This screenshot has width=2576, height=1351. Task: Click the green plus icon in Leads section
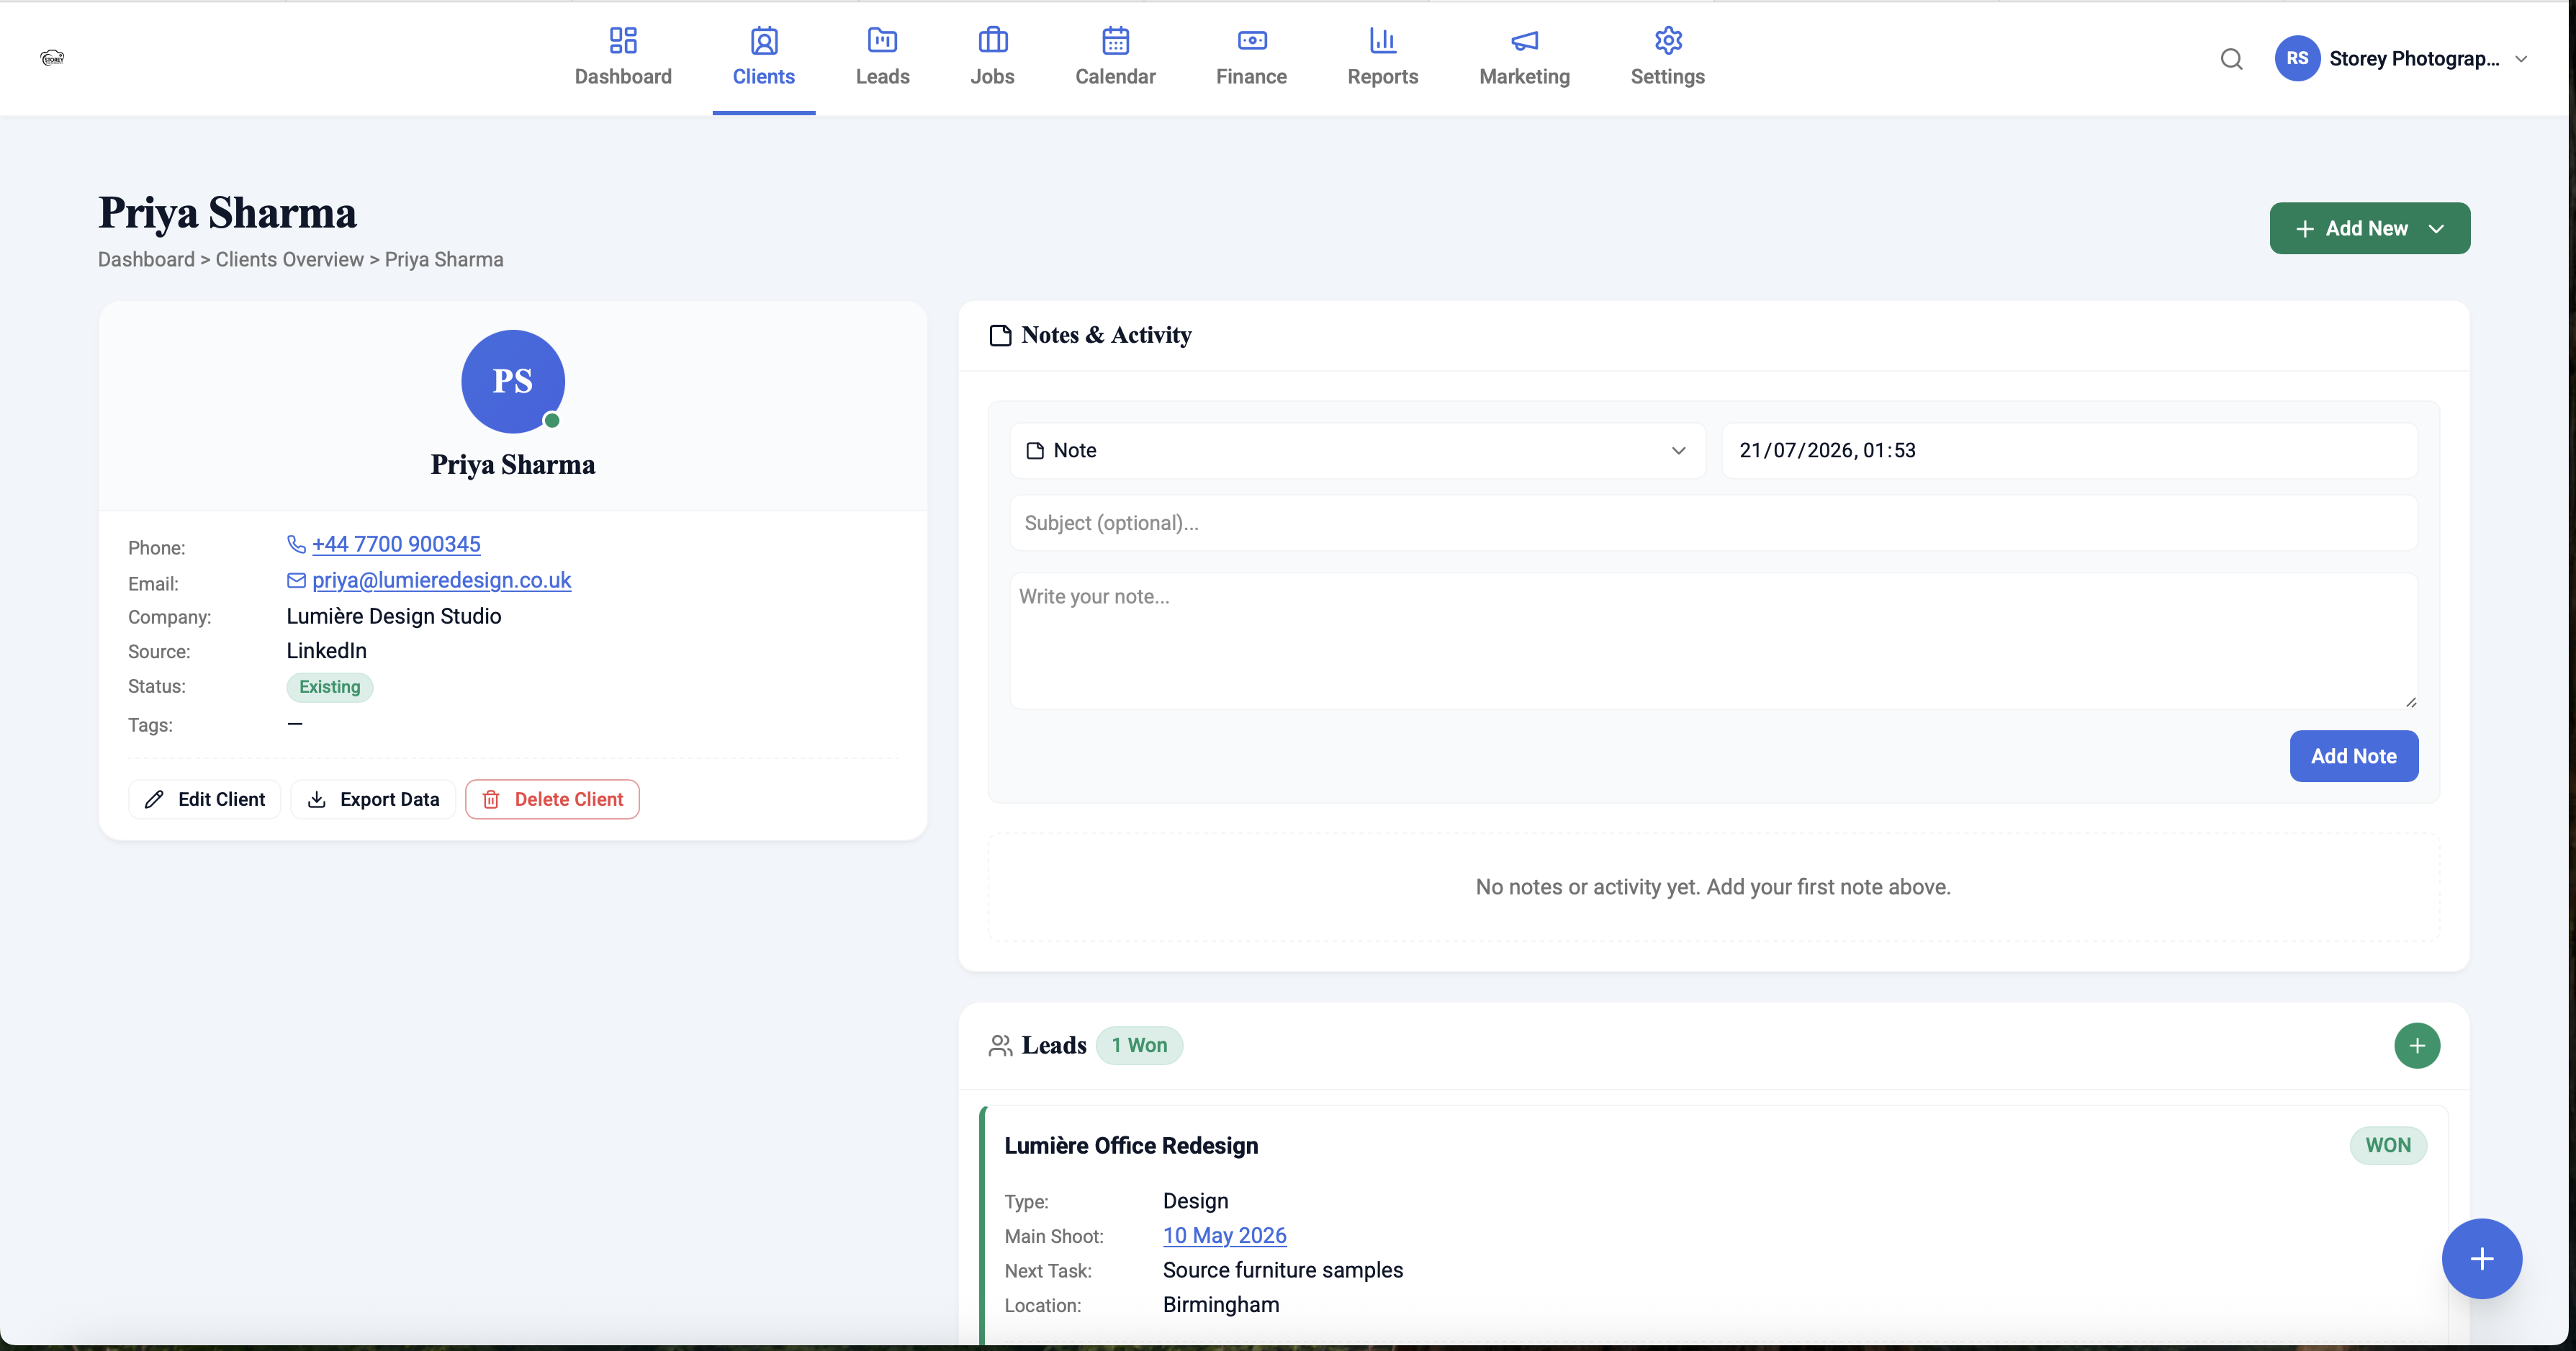click(2417, 1045)
